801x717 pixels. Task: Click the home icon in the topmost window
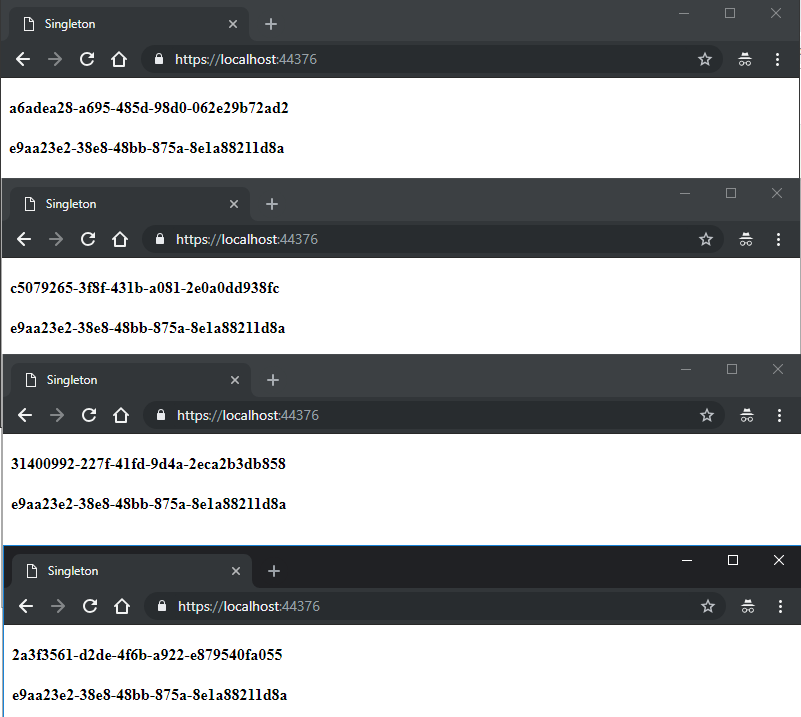(x=118, y=59)
